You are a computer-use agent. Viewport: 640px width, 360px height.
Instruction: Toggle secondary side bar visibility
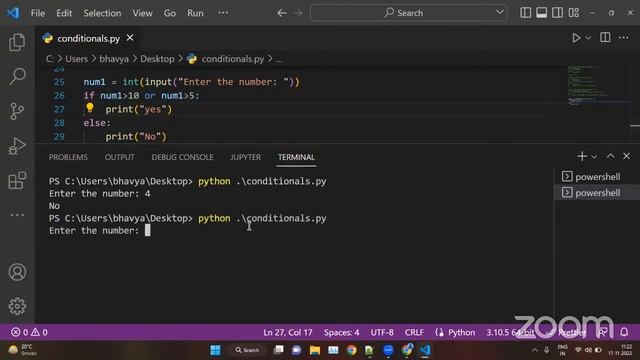(558, 13)
